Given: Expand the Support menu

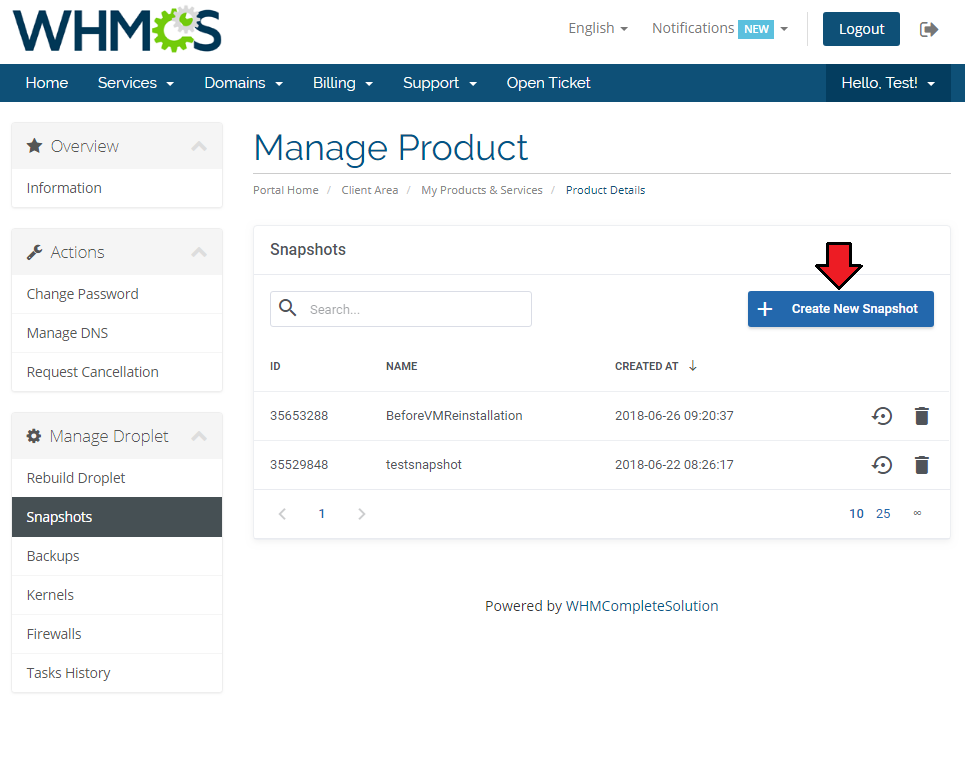Looking at the screenshot, I should coord(439,83).
